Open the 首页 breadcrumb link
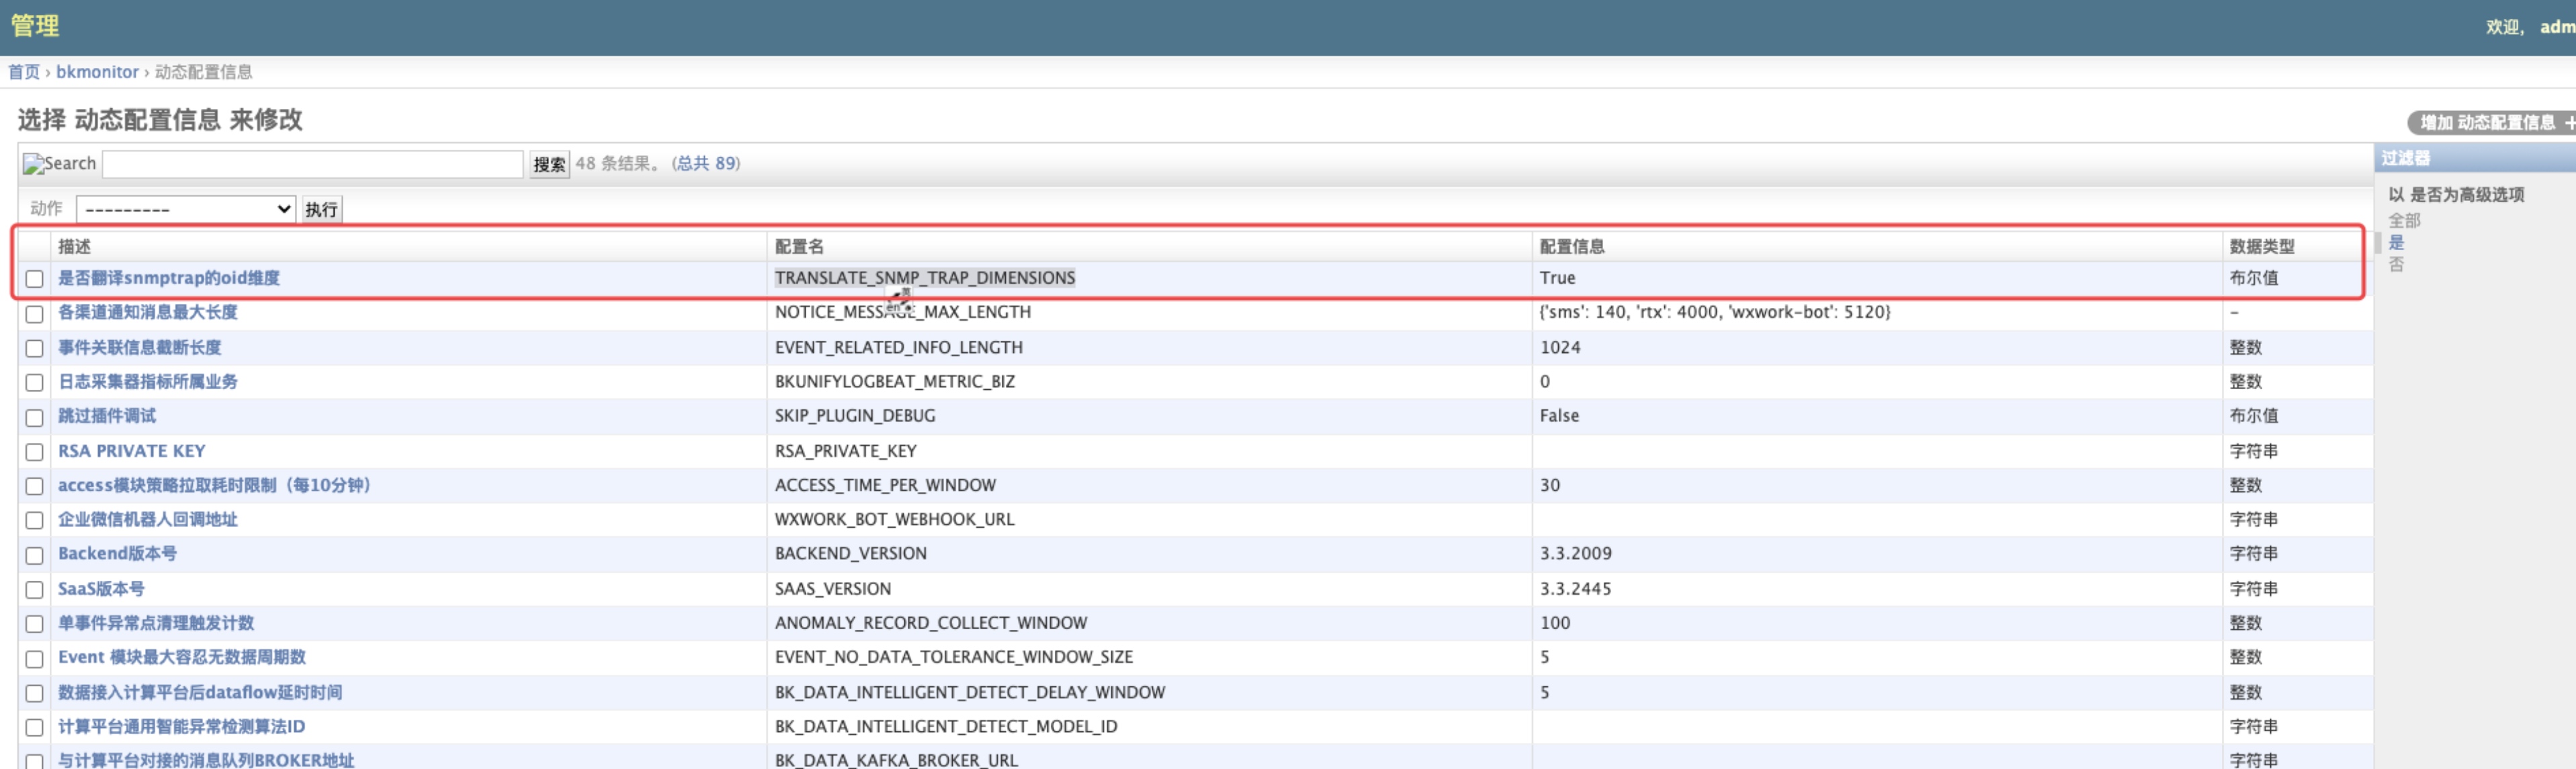The height and width of the screenshot is (769, 2576). click(24, 72)
